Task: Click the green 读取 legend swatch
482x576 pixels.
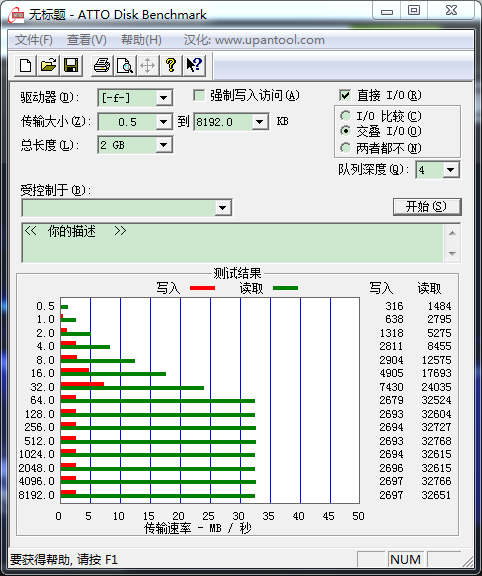Action: pos(285,288)
